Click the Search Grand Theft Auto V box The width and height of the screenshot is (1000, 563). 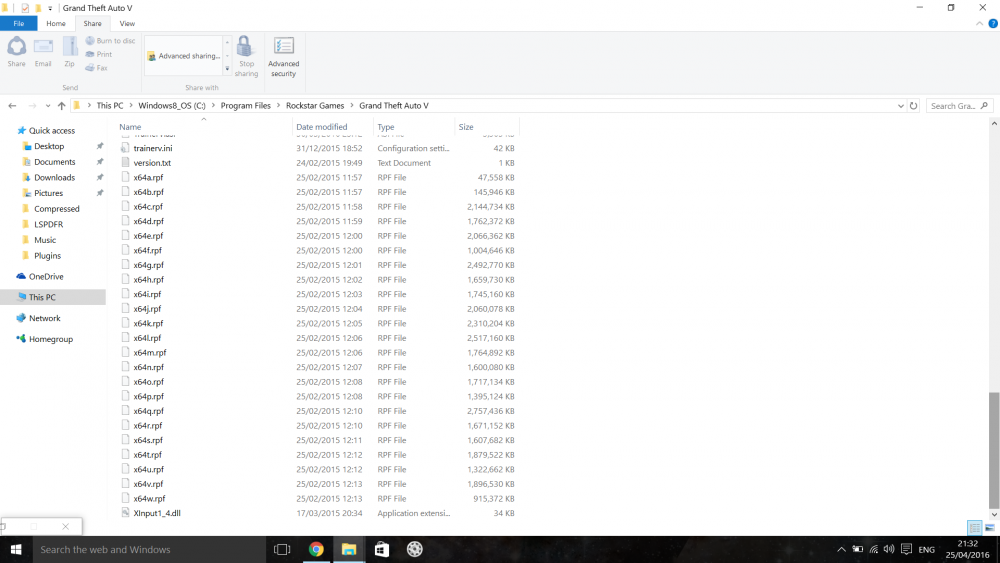click(959, 106)
